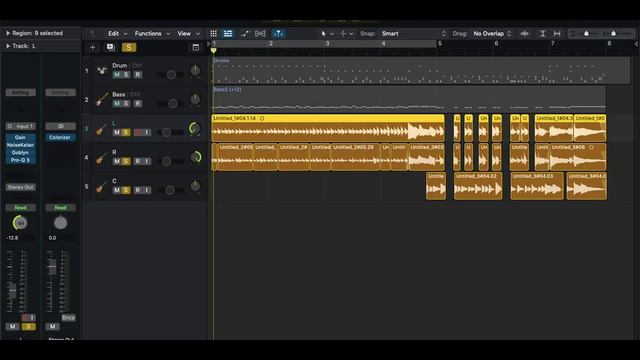Adjust the Drum track volume slider

[171, 75]
